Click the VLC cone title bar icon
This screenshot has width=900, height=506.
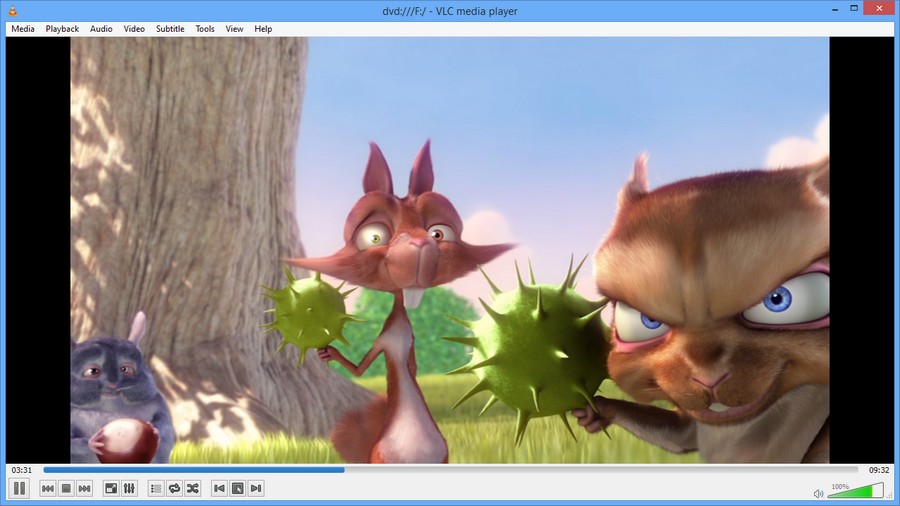tap(13, 10)
